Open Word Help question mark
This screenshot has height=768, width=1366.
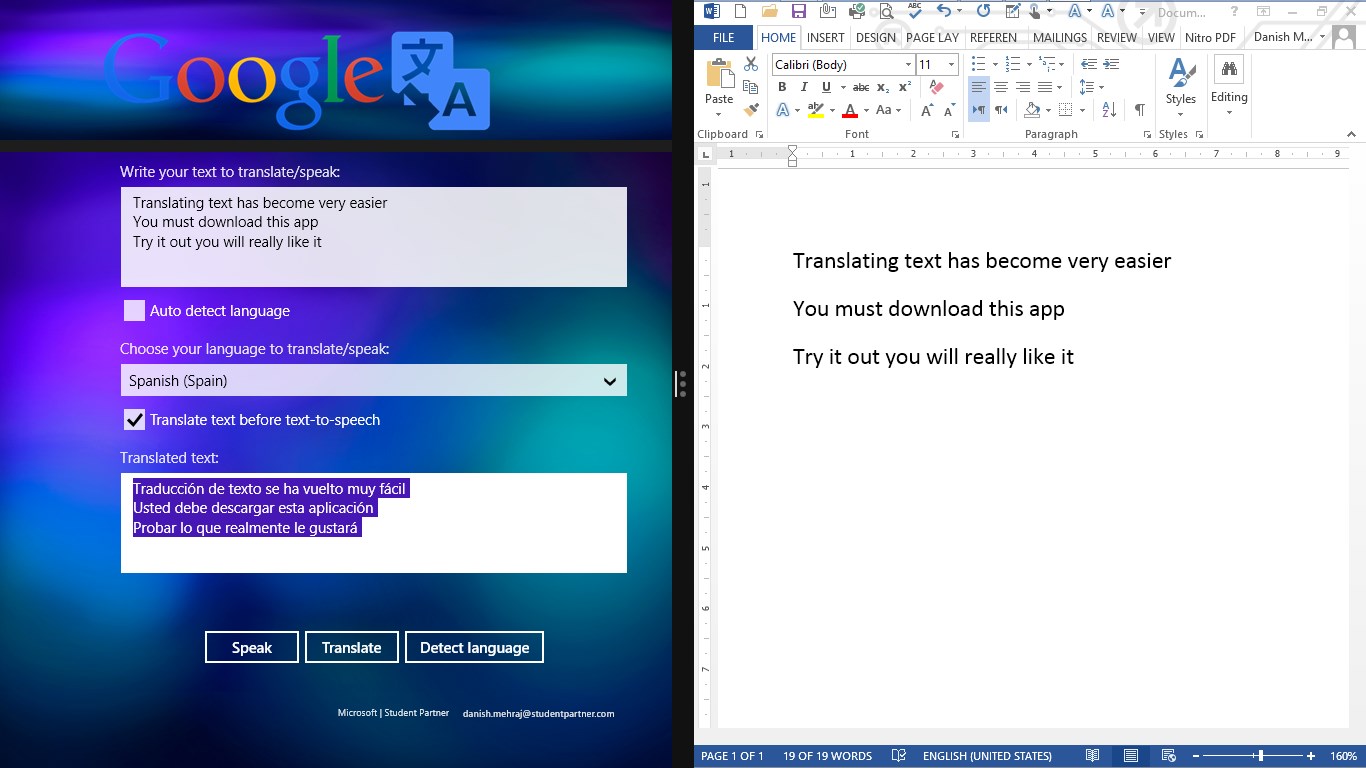[x=1234, y=11]
